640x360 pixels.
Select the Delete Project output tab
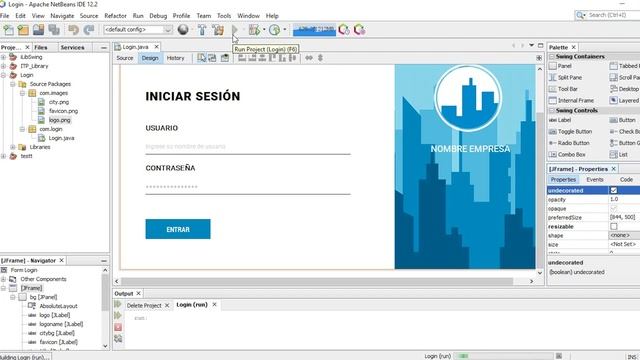(x=144, y=305)
